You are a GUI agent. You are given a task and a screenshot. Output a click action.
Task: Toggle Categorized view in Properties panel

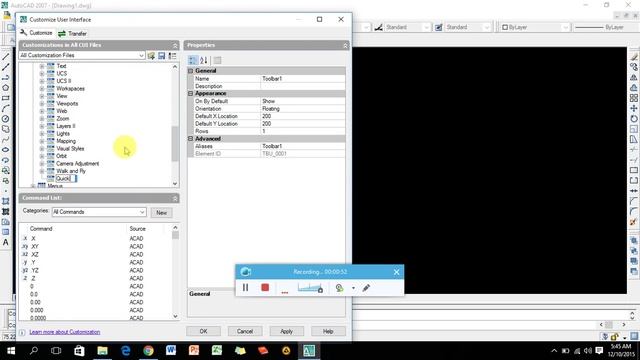193,60
